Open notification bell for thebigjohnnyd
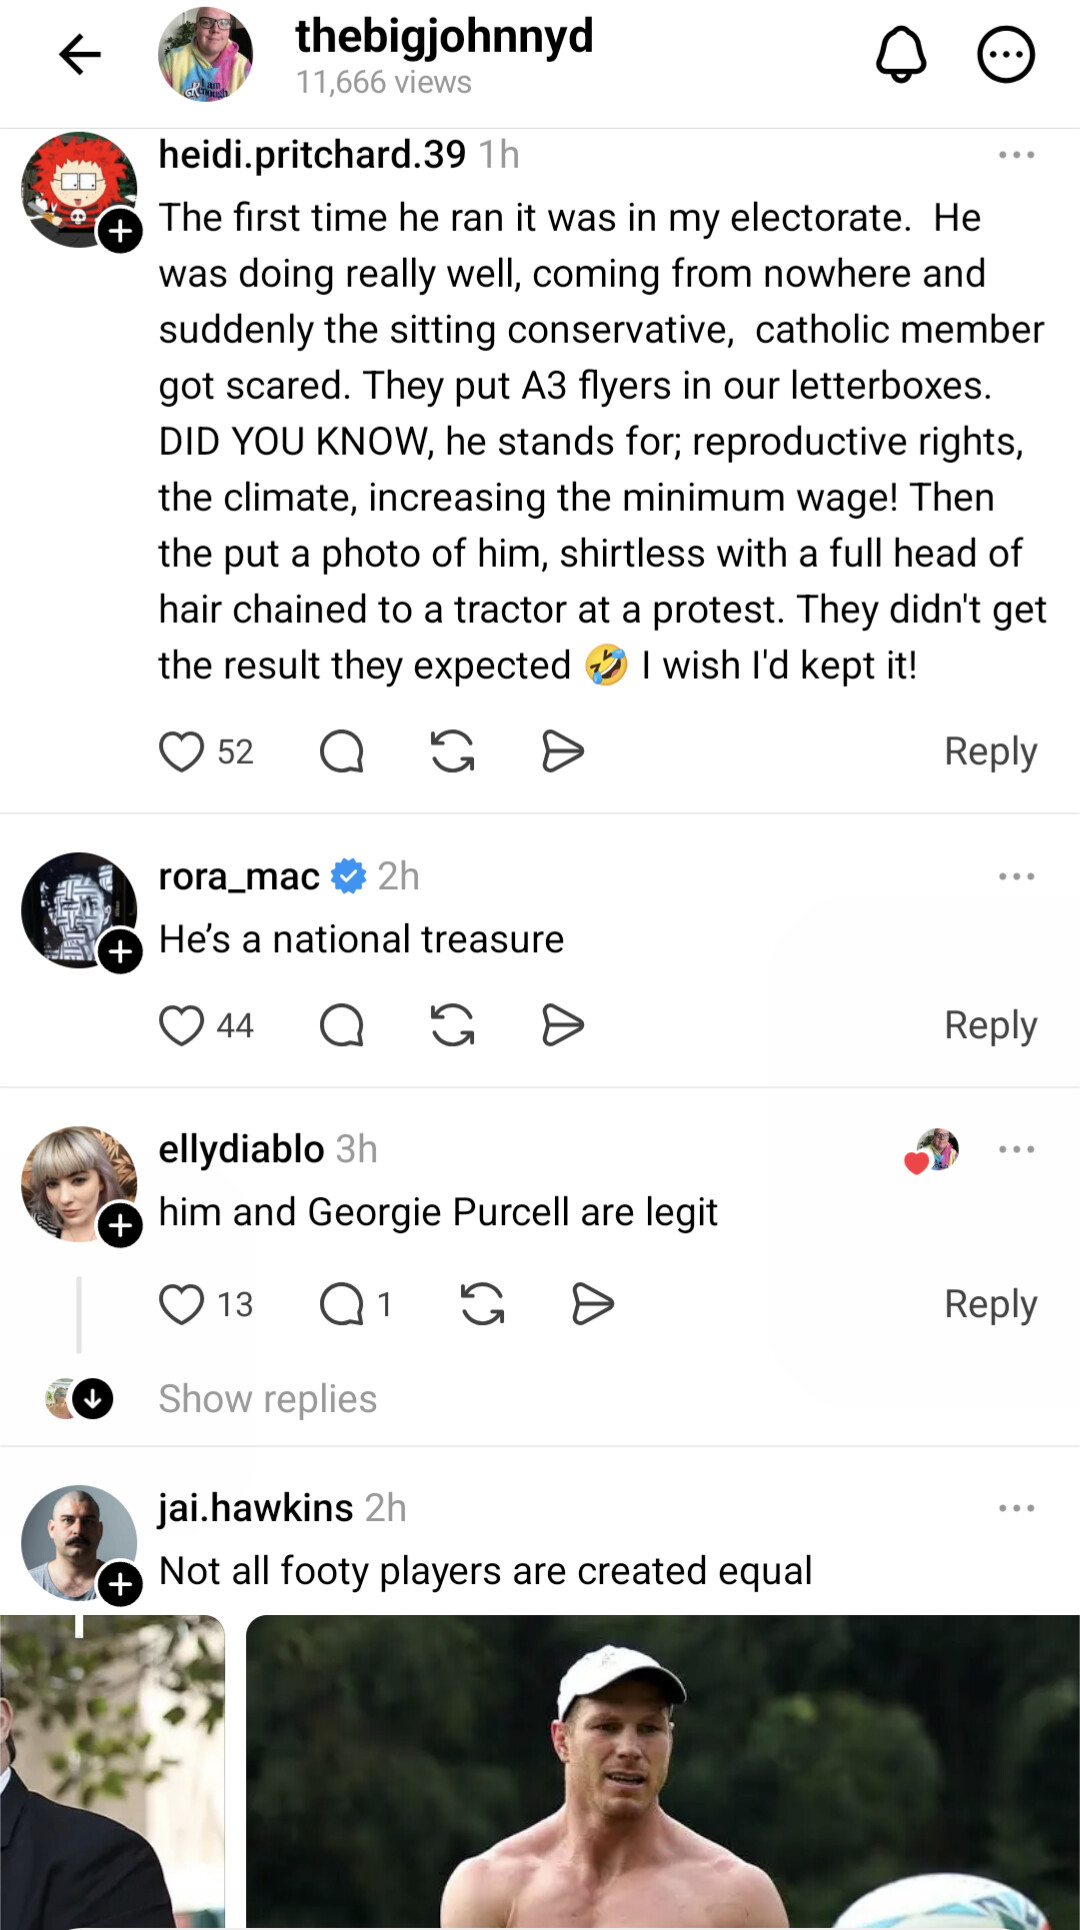This screenshot has height=1930, width=1080. click(901, 54)
